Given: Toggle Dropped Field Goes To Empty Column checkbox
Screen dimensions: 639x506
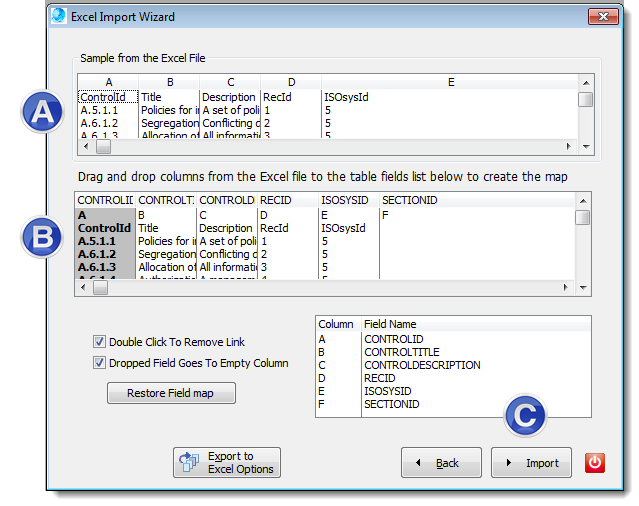Looking at the screenshot, I should coord(99,362).
